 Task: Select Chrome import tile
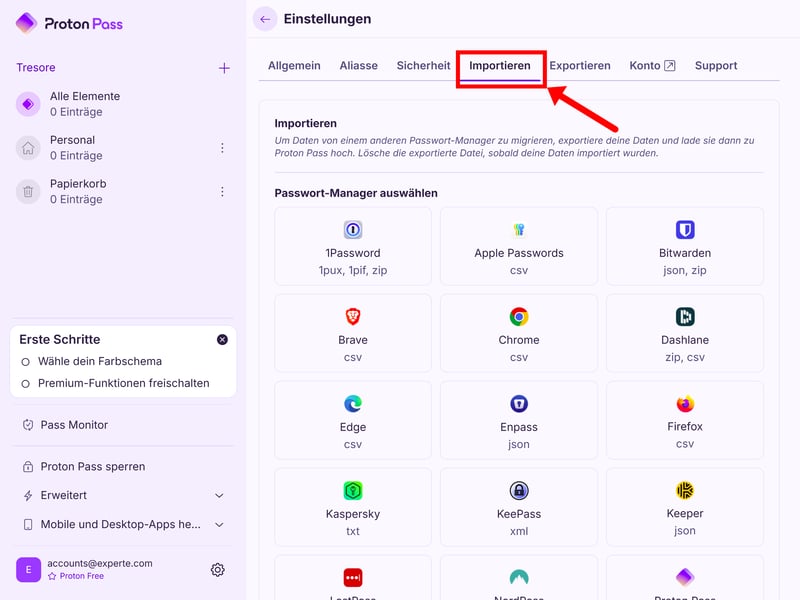(x=518, y=333)
